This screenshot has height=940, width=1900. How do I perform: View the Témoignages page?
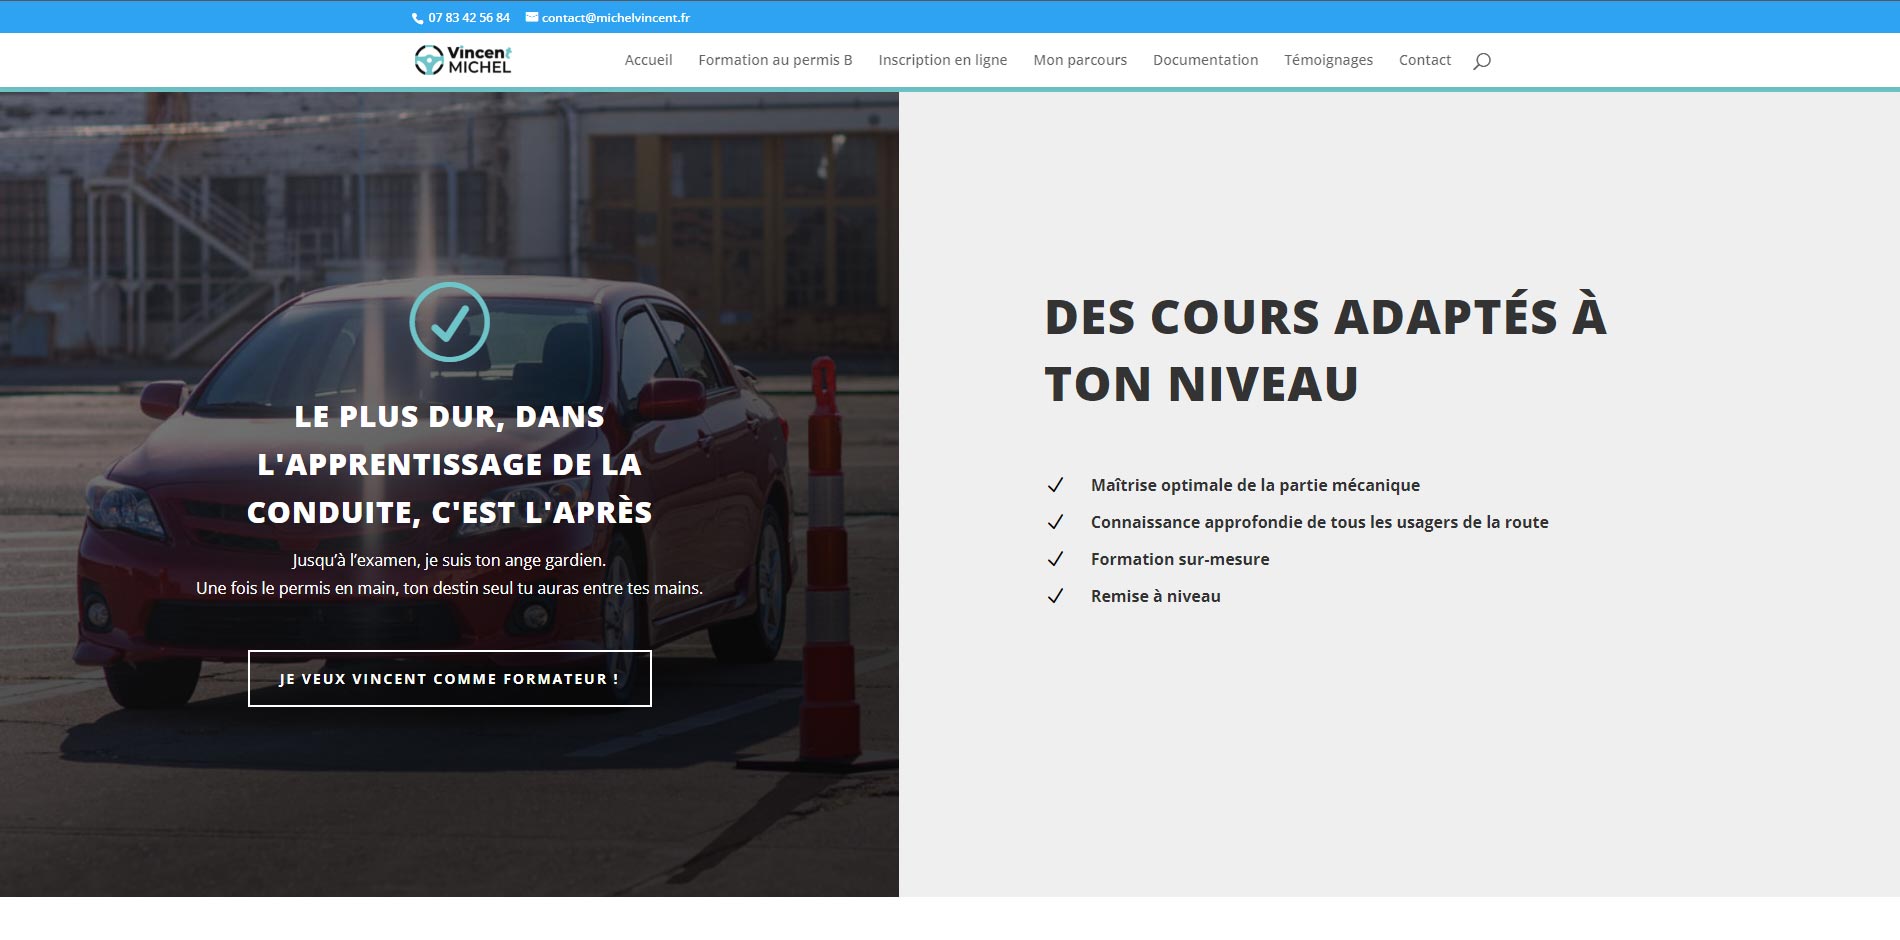(x=1328, y=60)
